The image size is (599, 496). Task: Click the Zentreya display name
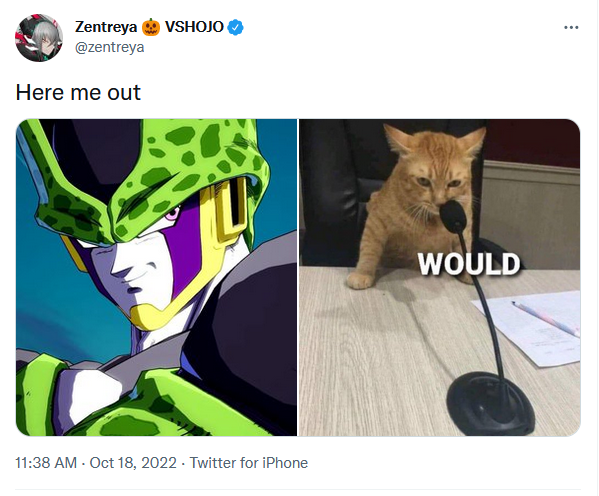tap(106, 27)
